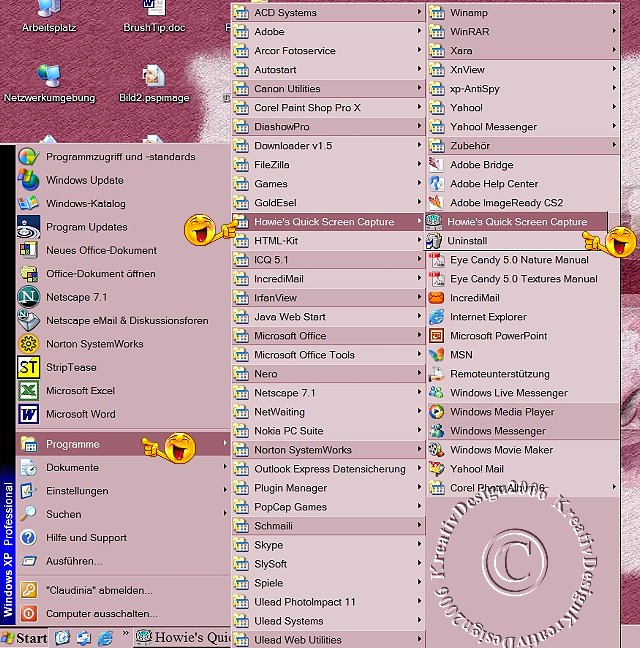This screenshot has height=648, width=640.
Task: Open StripTease ST icon
Action: [28, 367]
